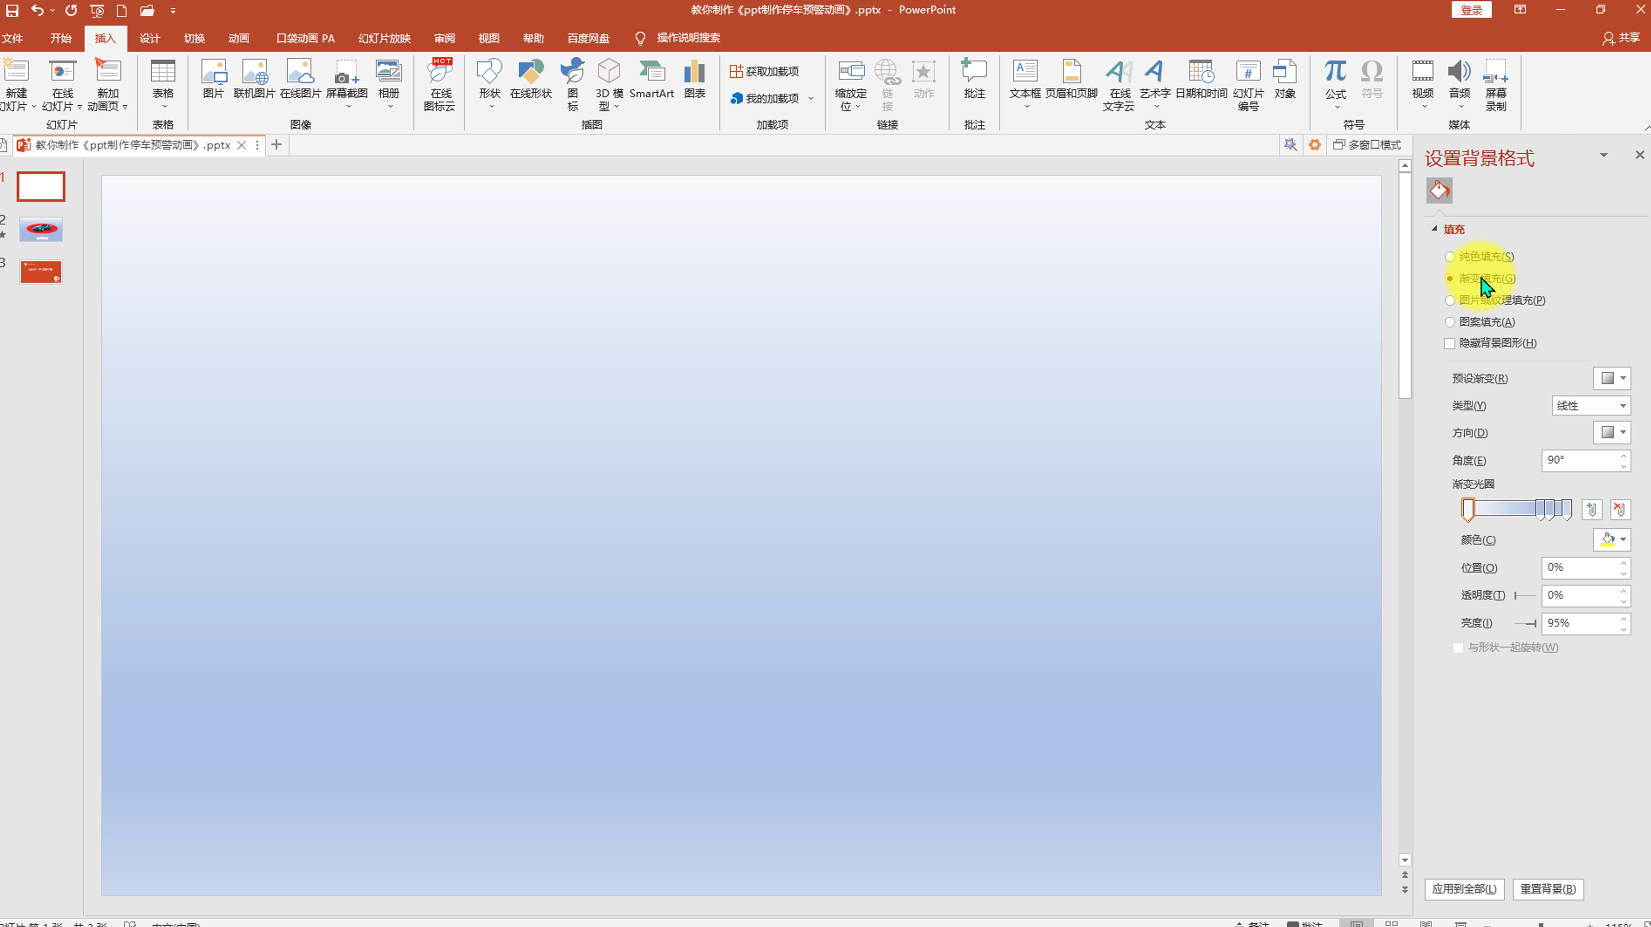Insert an object (对象)
The width and height of the screenshot is (1651, 927).
click(1285, 79)
